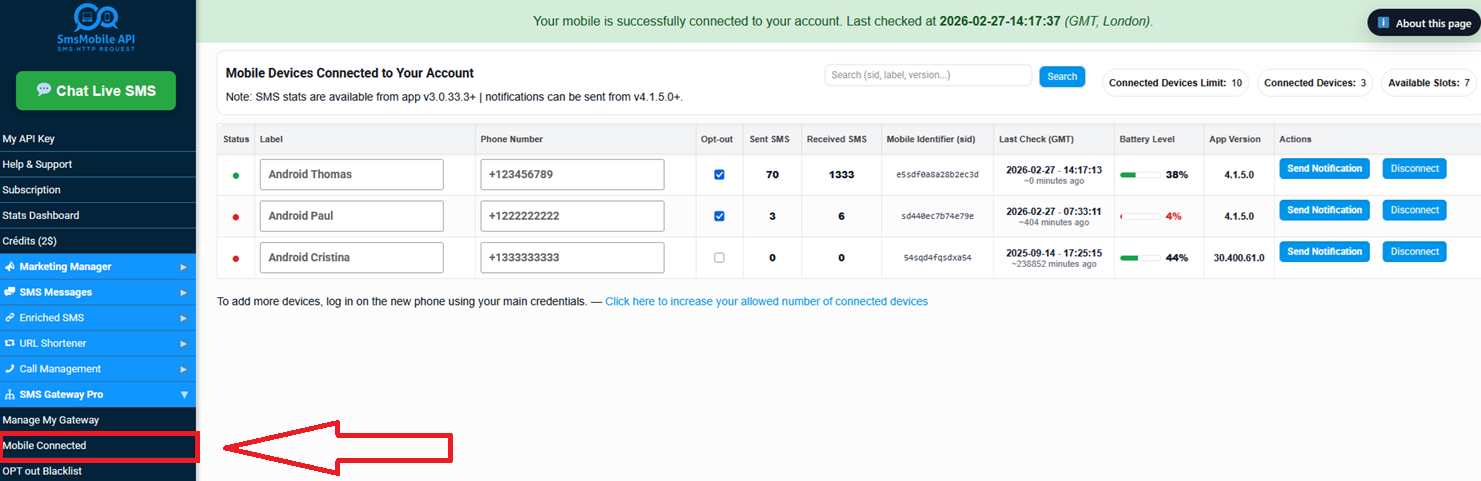
Task: Send Notification to Android Thomas
Action: (x=1324, y=169)
